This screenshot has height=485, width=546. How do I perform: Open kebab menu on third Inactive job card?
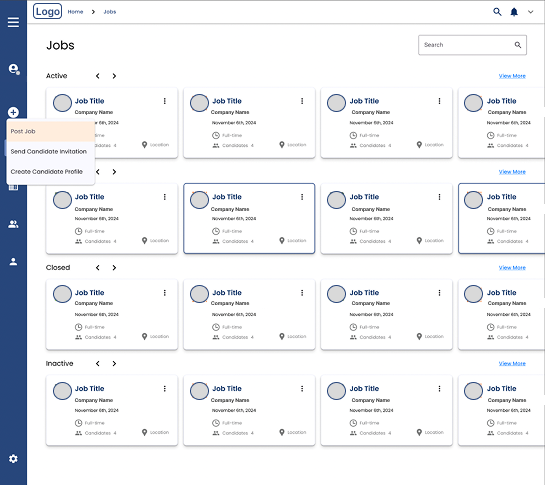(x=439, y=389)
